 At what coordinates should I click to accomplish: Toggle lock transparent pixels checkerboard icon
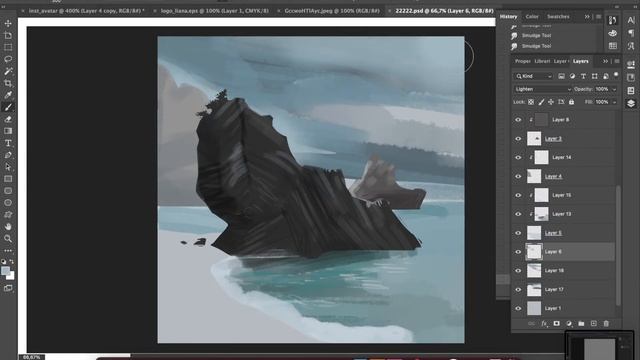tap(531, 102)
